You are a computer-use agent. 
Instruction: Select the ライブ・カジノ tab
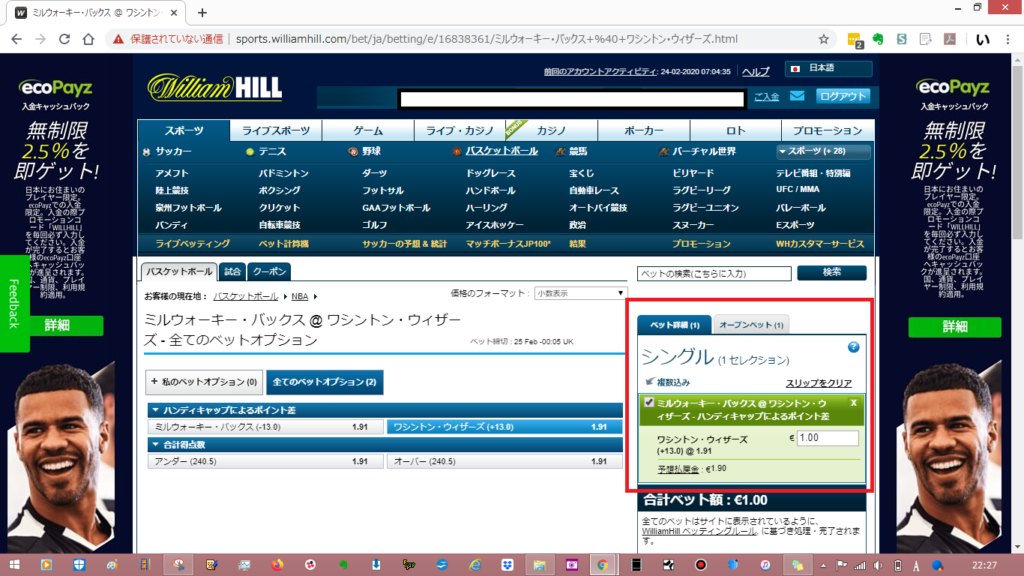(460, 131)
